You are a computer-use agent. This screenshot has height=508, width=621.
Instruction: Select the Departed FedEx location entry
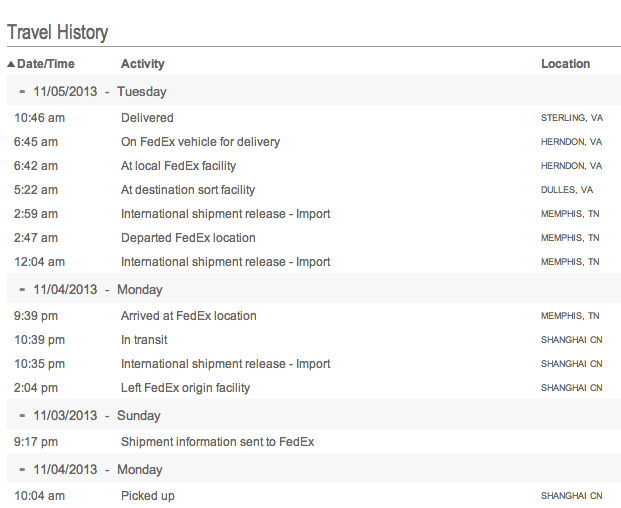tap(188, 238)
